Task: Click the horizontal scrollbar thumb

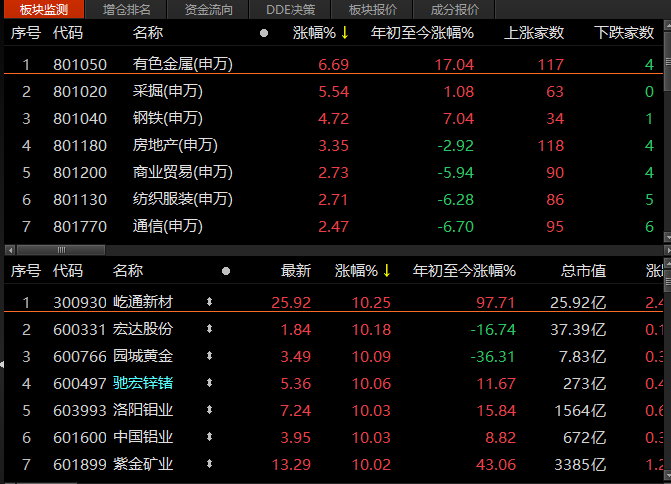Action: 61,250
